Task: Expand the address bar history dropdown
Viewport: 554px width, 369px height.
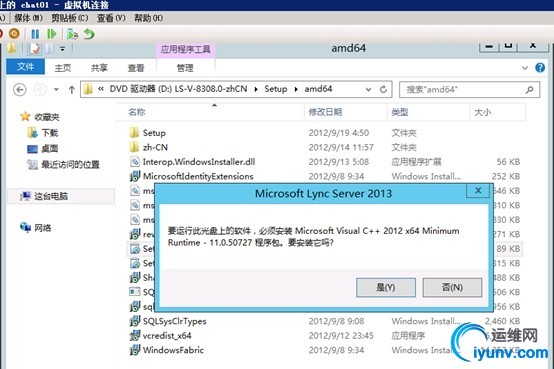Action: click(x=368, y=89)
